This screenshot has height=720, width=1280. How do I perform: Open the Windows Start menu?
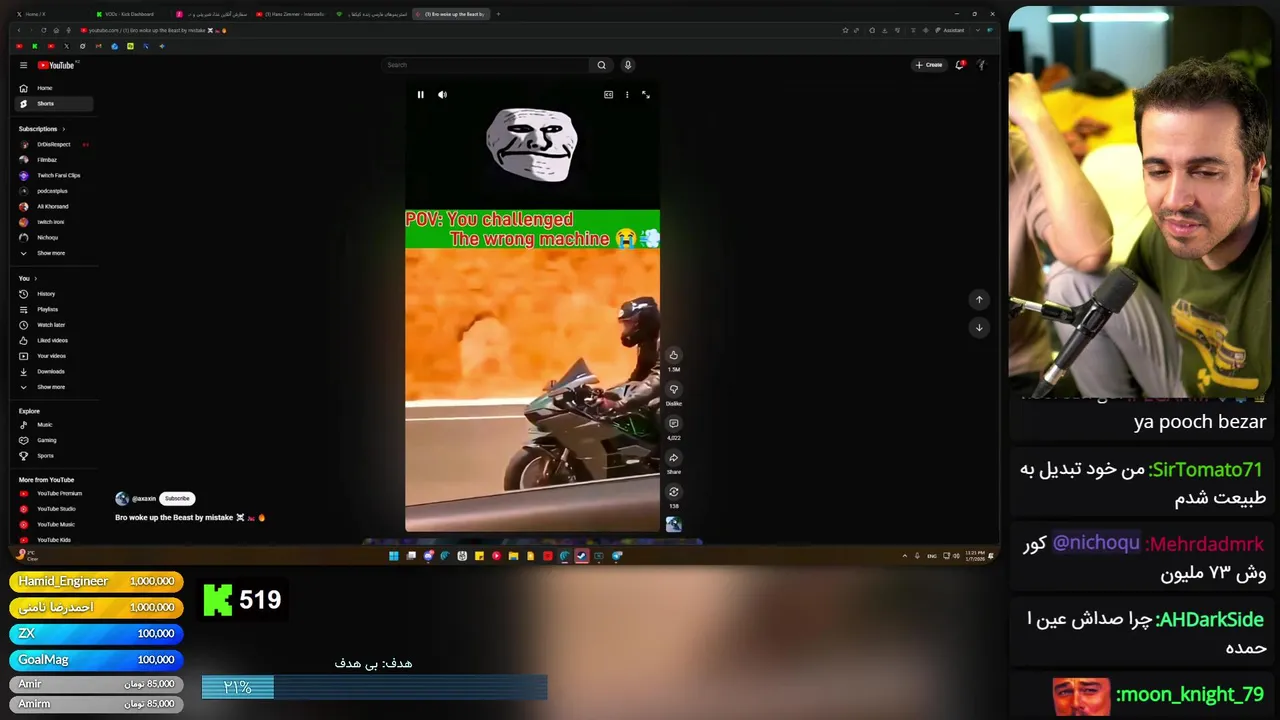pyautogui.click(x=393, y=556)
